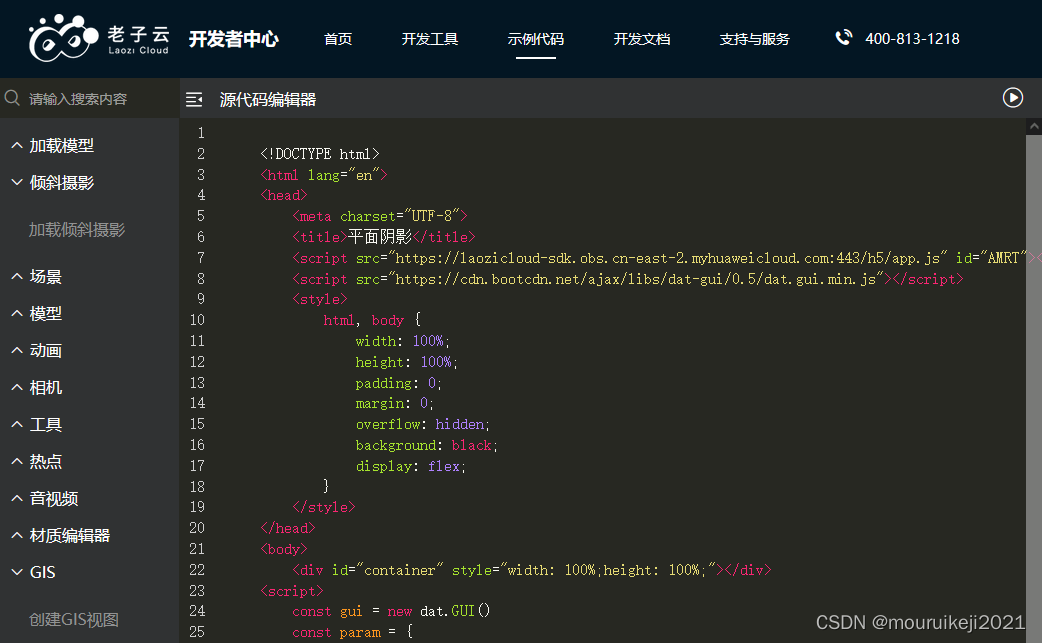Open 支持与服务 in top navigation
This screenshot has height=643, width=1042.
754,39
